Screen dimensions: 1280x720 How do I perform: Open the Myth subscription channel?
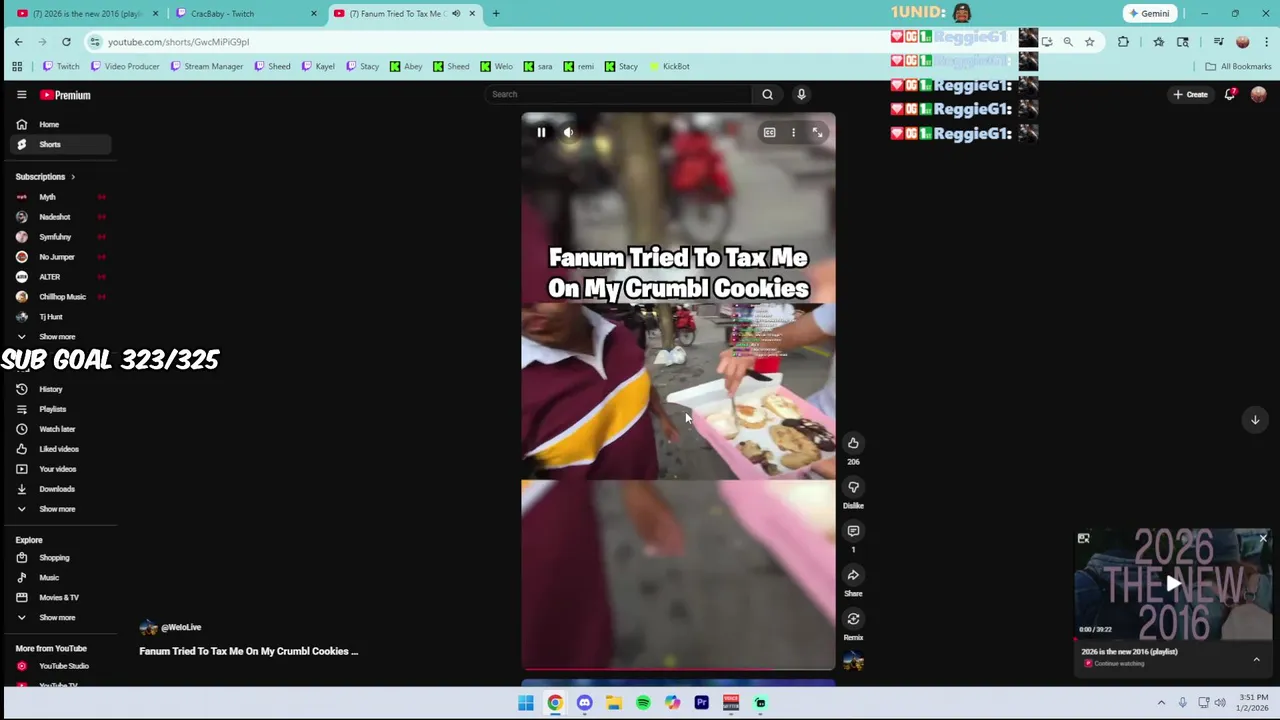pos(60,197)
